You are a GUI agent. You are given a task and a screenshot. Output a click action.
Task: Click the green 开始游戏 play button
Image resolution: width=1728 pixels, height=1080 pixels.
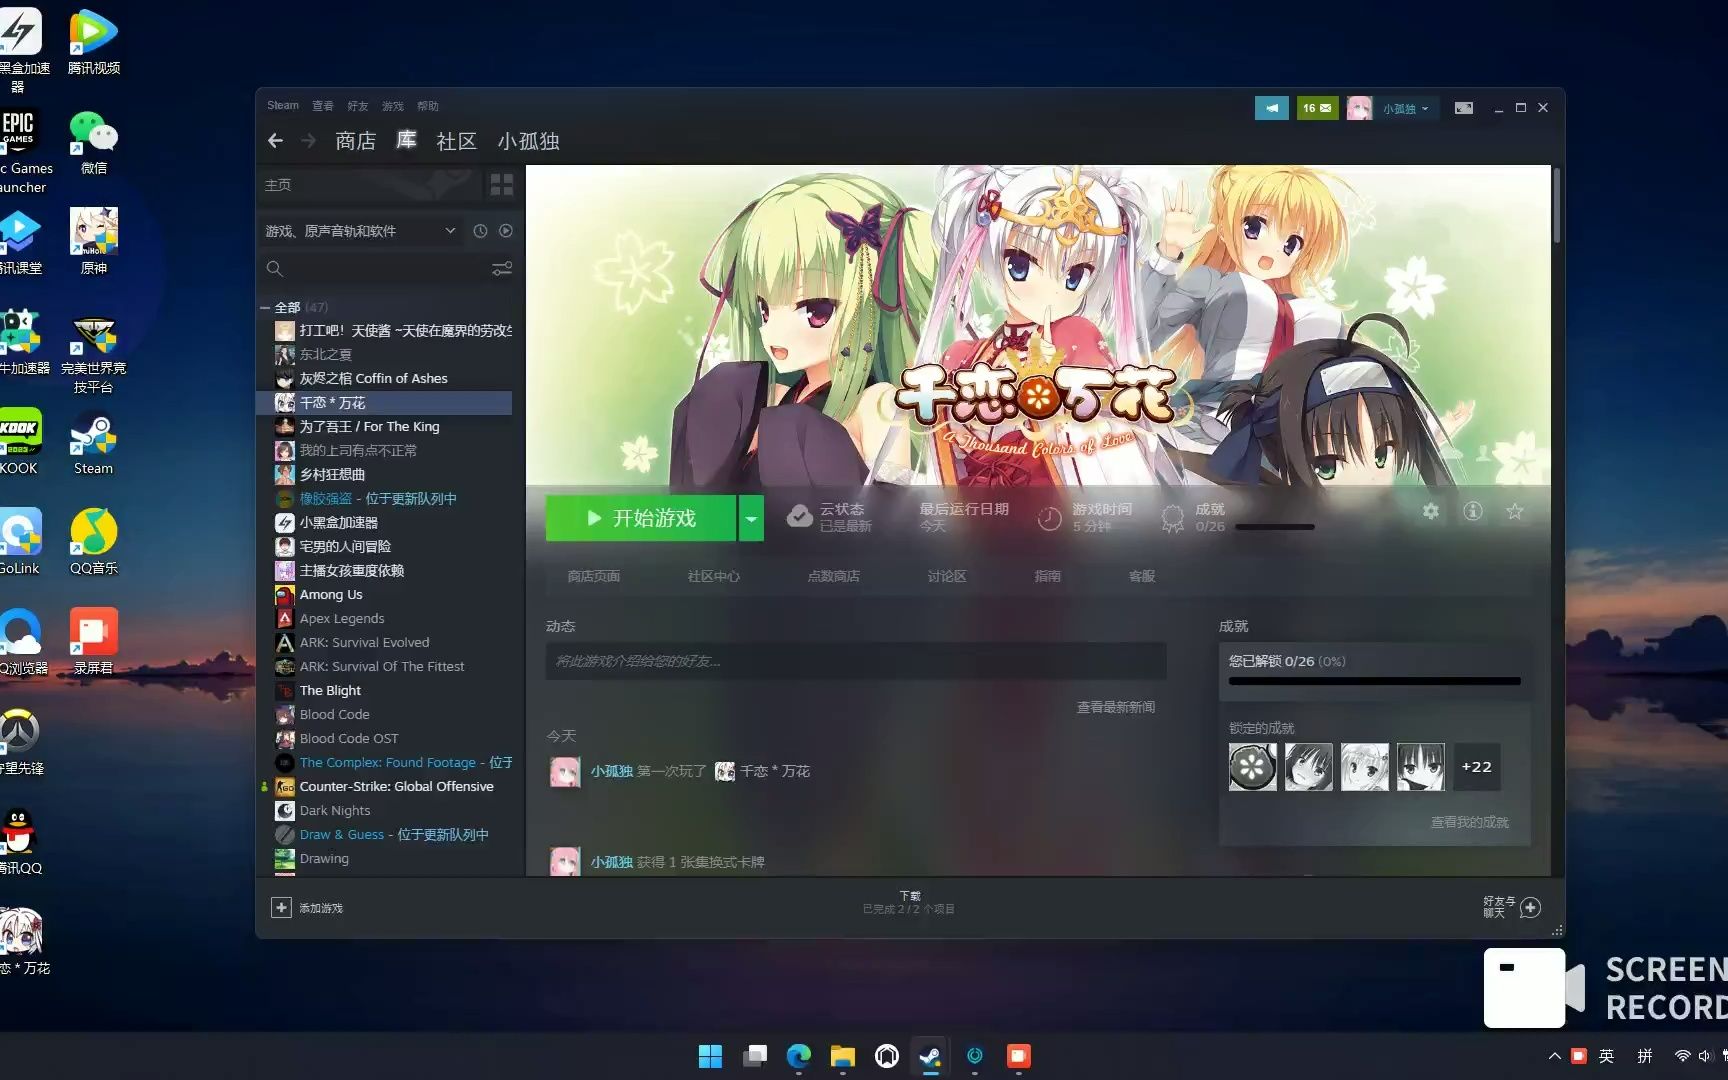tap(641, 518)
